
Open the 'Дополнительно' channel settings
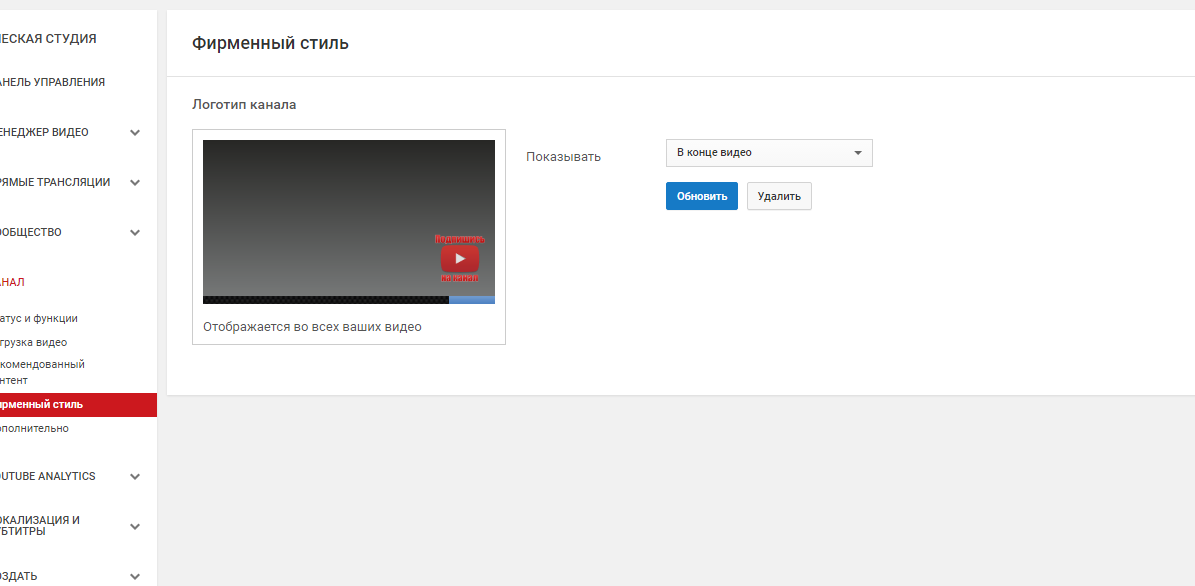point(35,428)
